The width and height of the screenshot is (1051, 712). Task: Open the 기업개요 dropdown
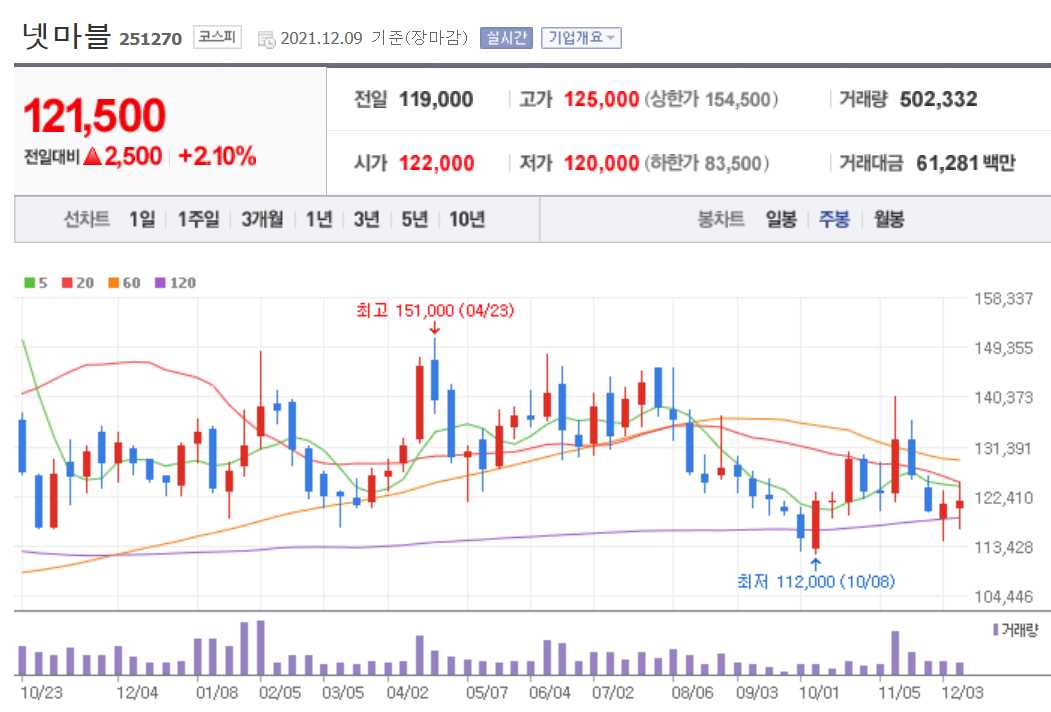[581, 38]
